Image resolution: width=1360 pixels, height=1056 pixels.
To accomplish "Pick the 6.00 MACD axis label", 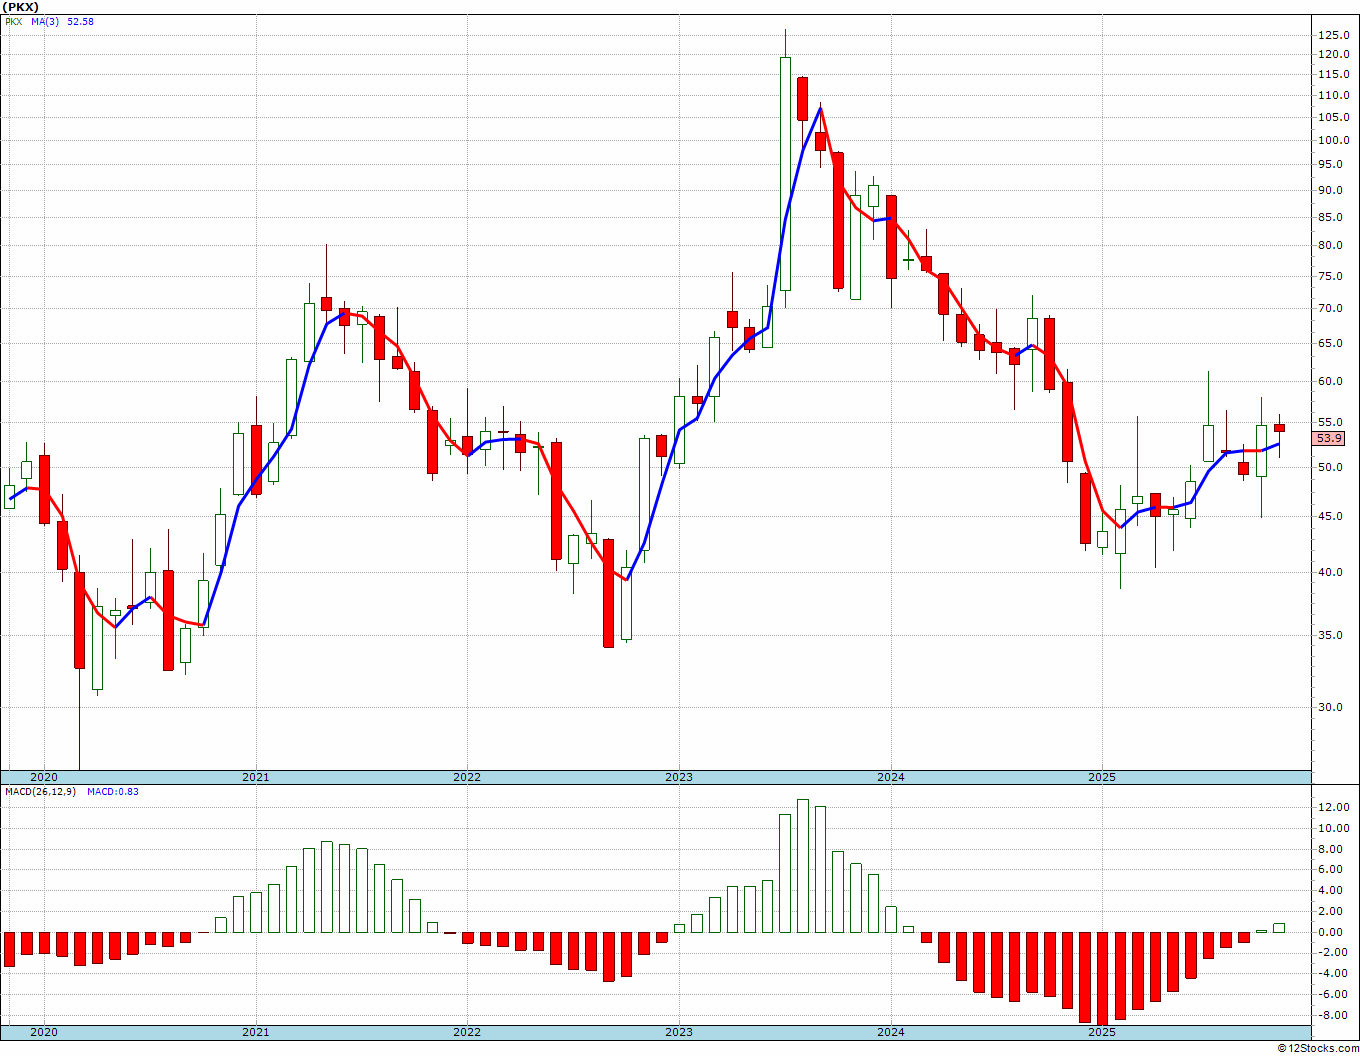I will [1330, 870].
